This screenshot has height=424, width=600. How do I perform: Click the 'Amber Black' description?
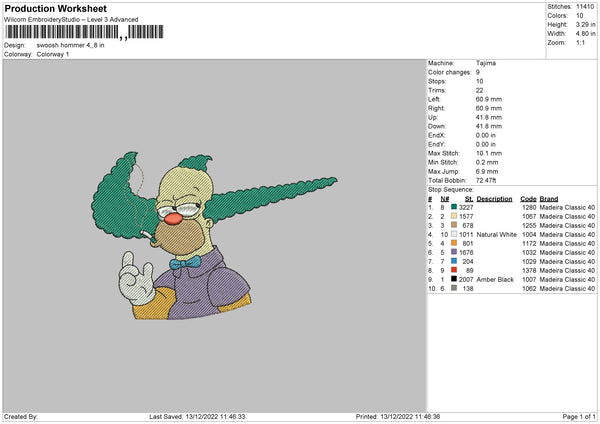click(x=495, y=279)
